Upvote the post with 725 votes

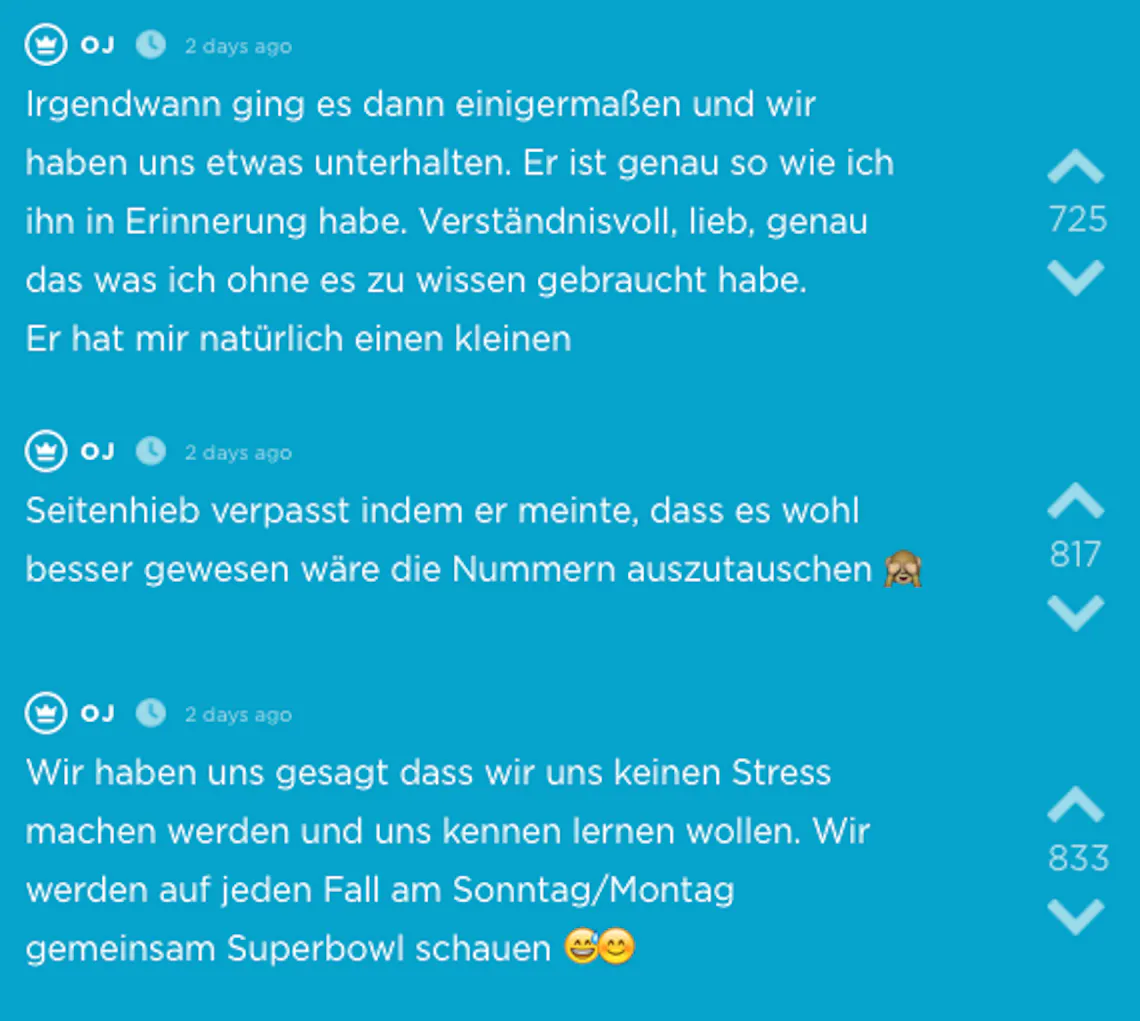tap(1076, 167)
